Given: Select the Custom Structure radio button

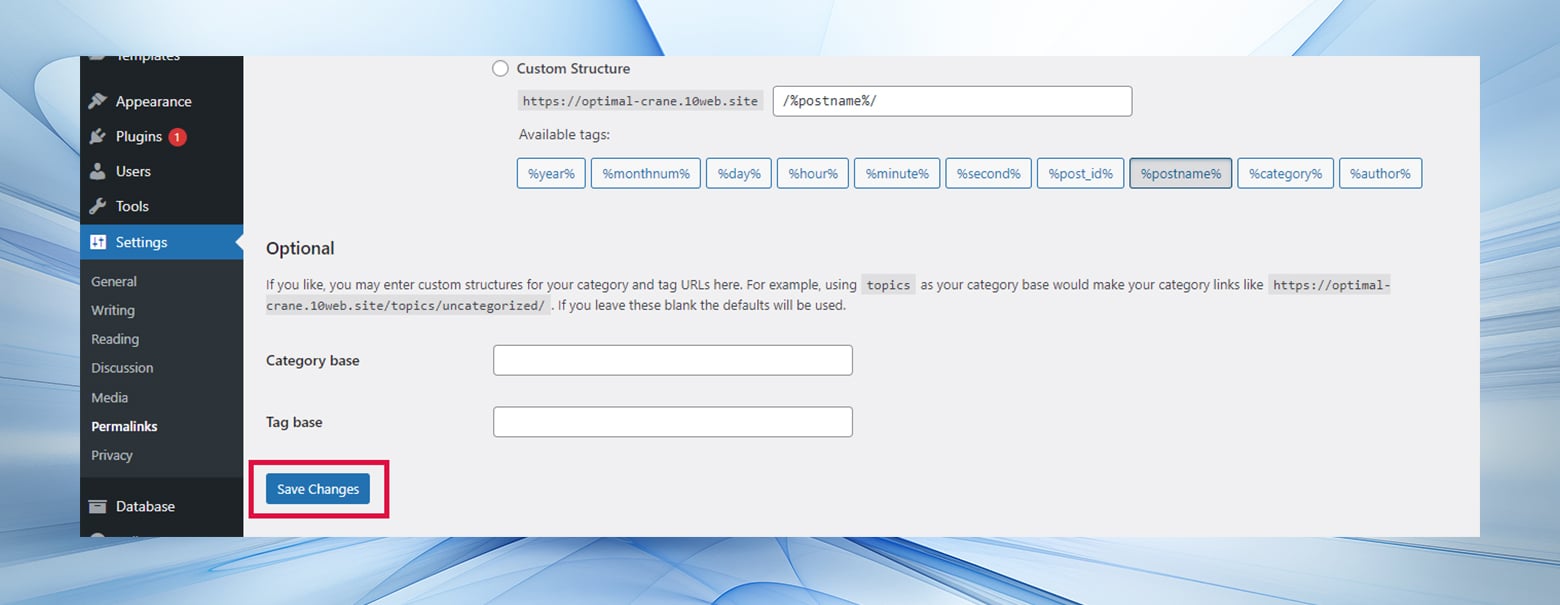Looking at the screenshot, I should (500, 68).
